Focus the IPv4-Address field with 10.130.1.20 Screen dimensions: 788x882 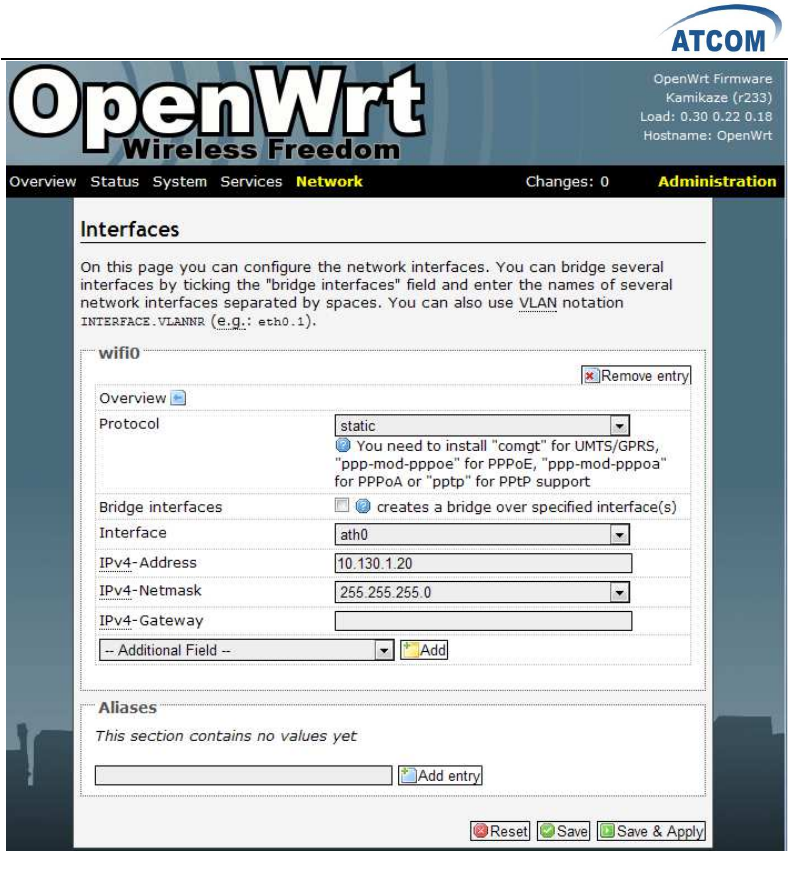tap(483, 564)
